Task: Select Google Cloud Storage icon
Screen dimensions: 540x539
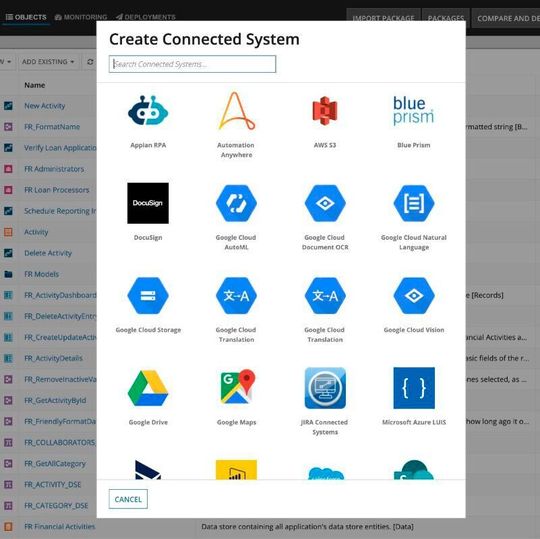Action: click(148, 296)
